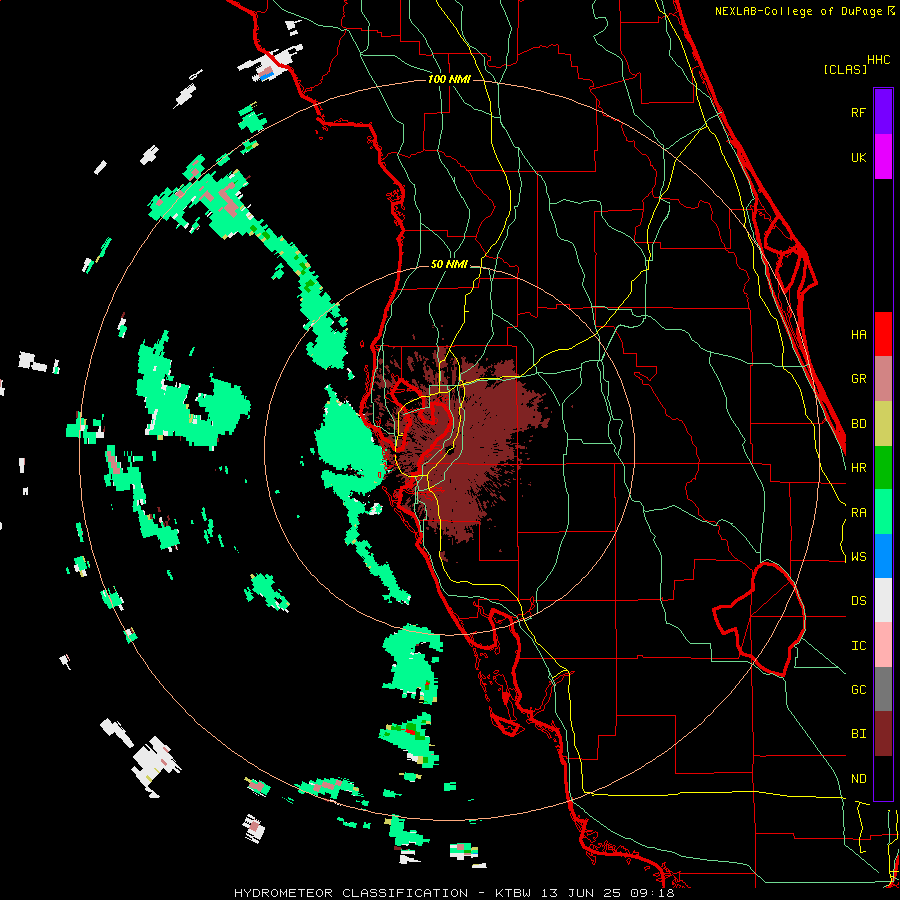Click the 'HR' legend label text
Image resolution: width=900 pixels, height=900 pixels.
click(x=858, y=468)
